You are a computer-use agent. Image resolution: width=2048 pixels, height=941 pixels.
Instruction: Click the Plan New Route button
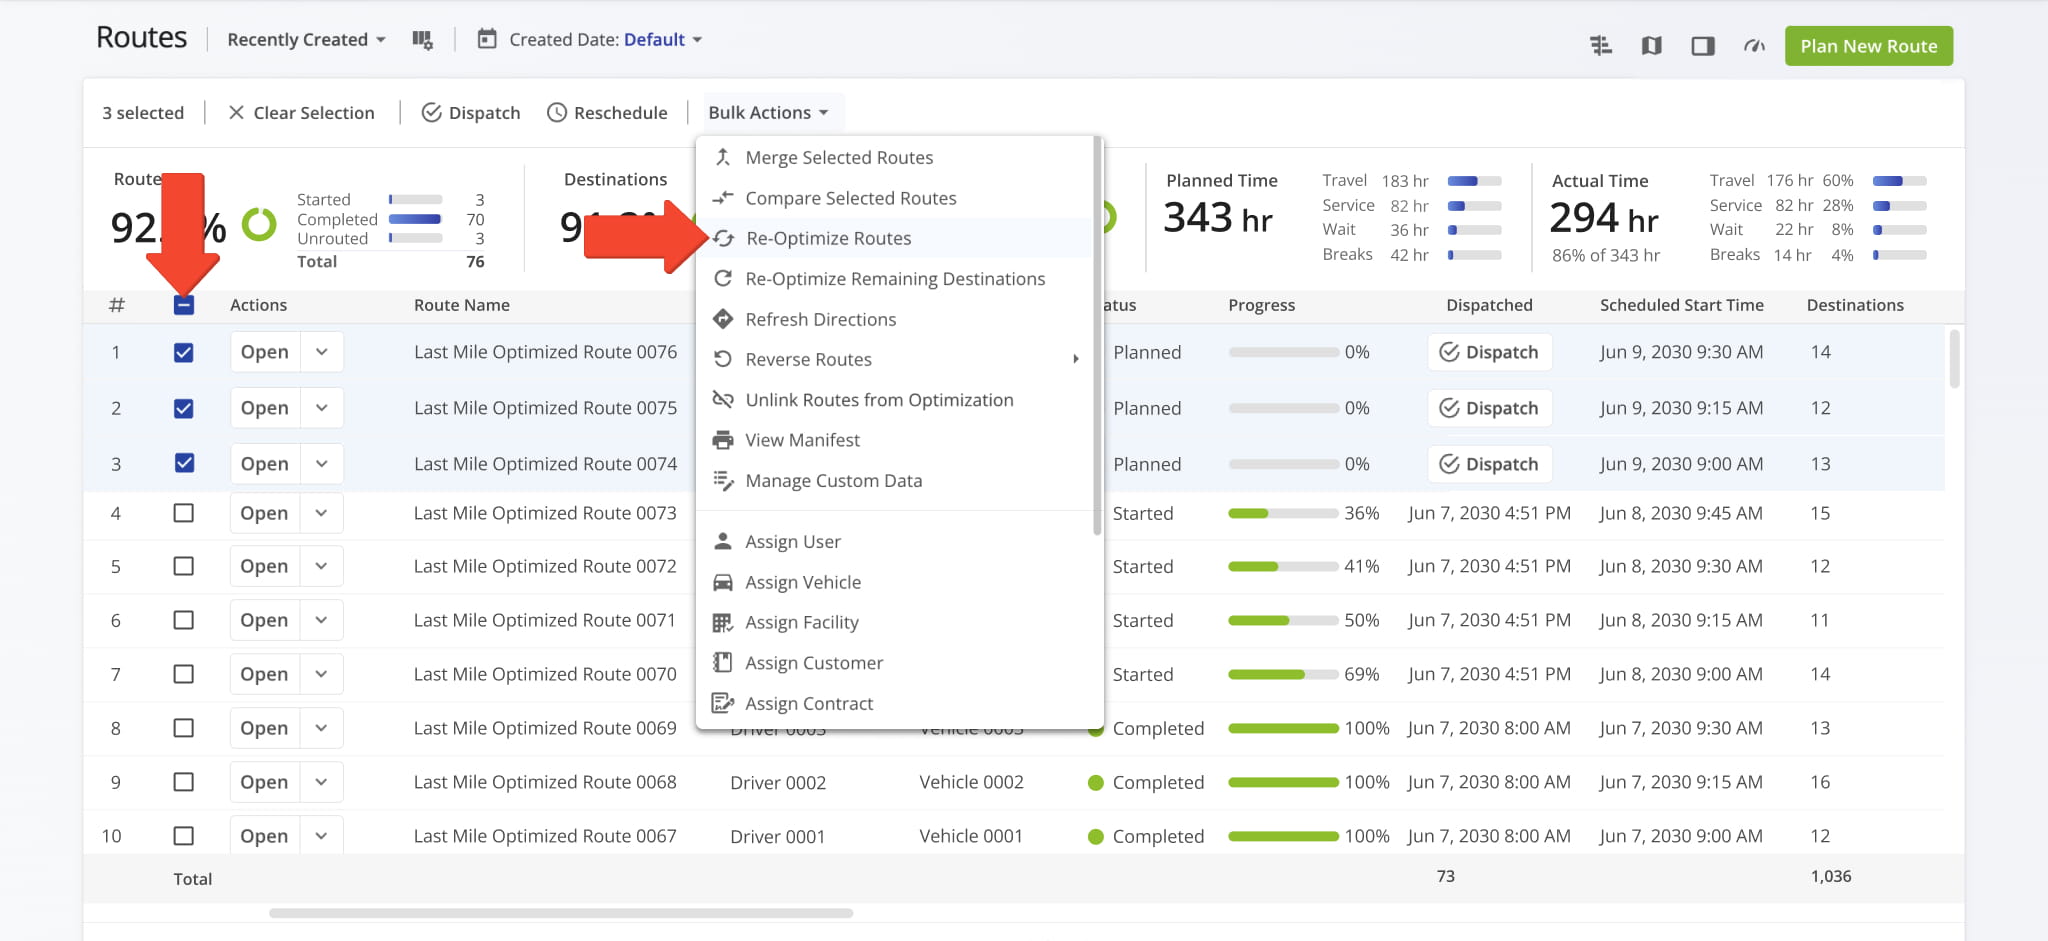[x=1868, y=46]
